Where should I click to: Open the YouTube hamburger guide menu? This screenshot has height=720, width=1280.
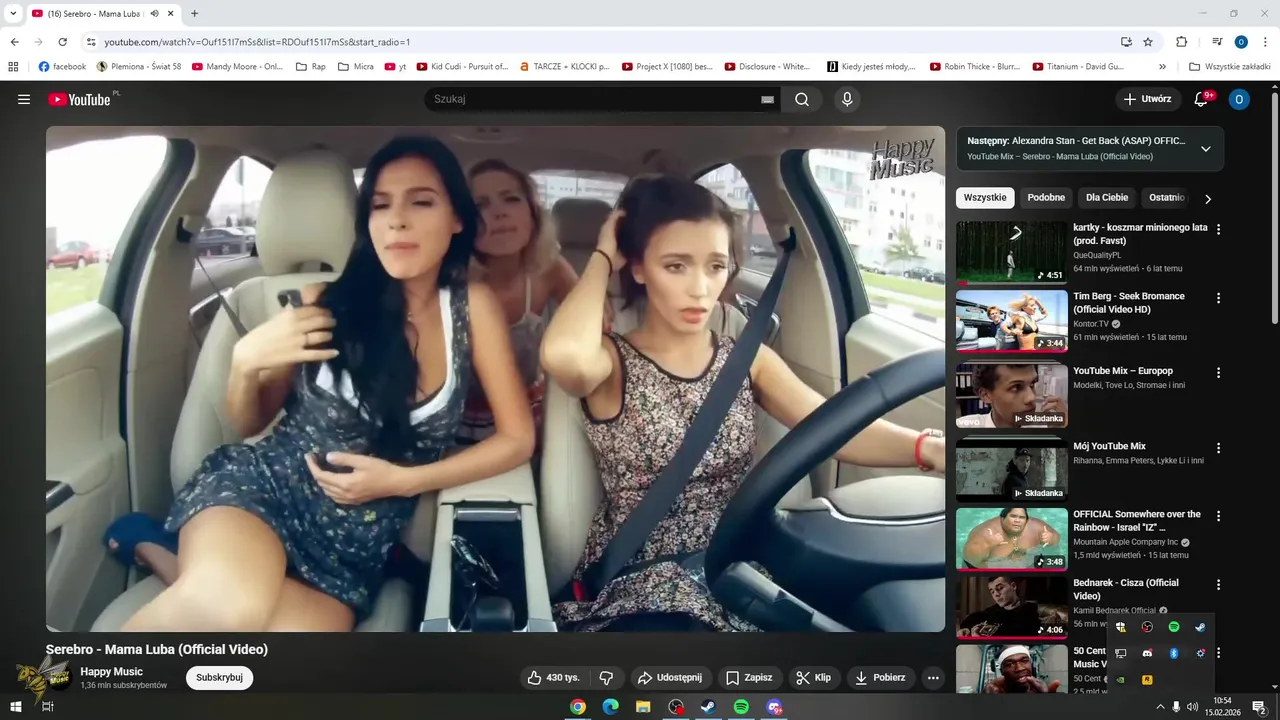pyautogui.click(x=24, y=99)
